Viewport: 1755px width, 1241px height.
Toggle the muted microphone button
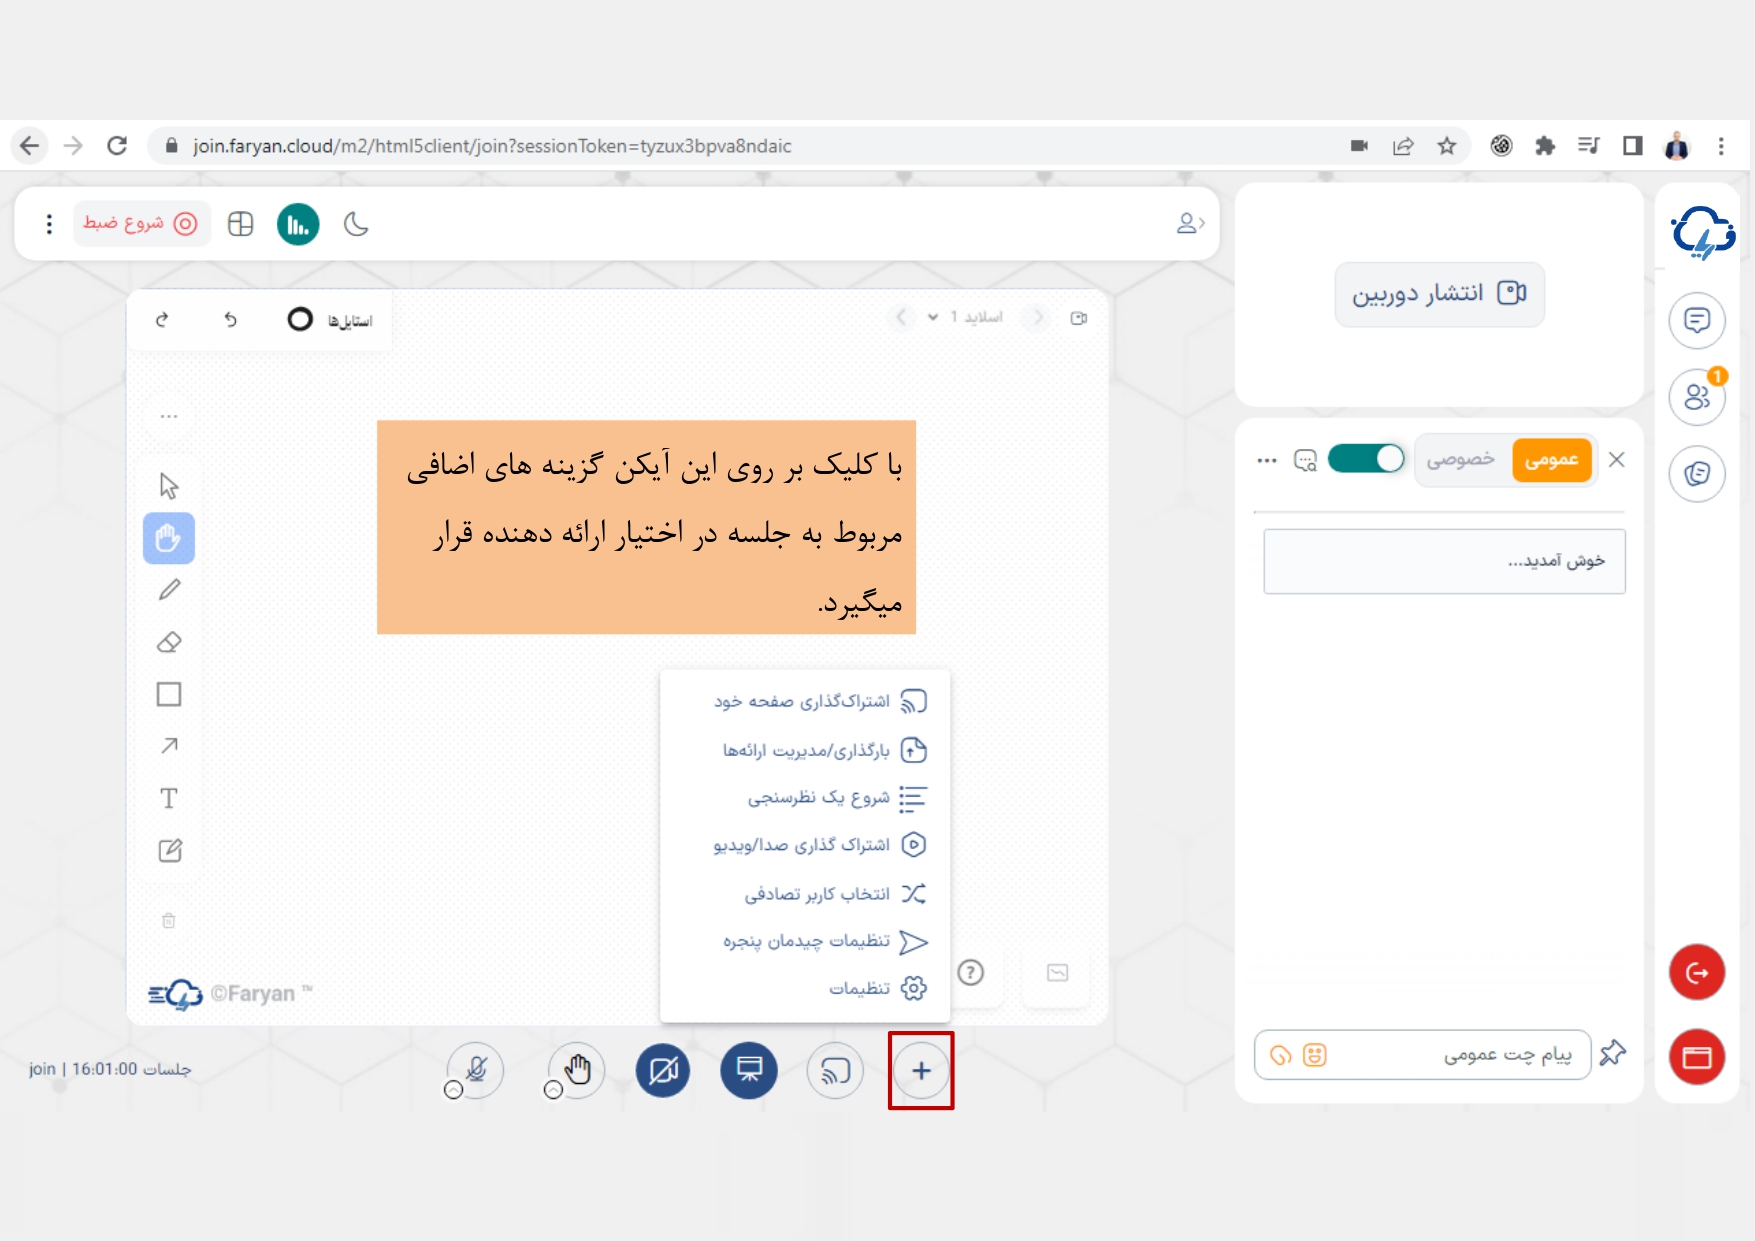pos(476,1070)
